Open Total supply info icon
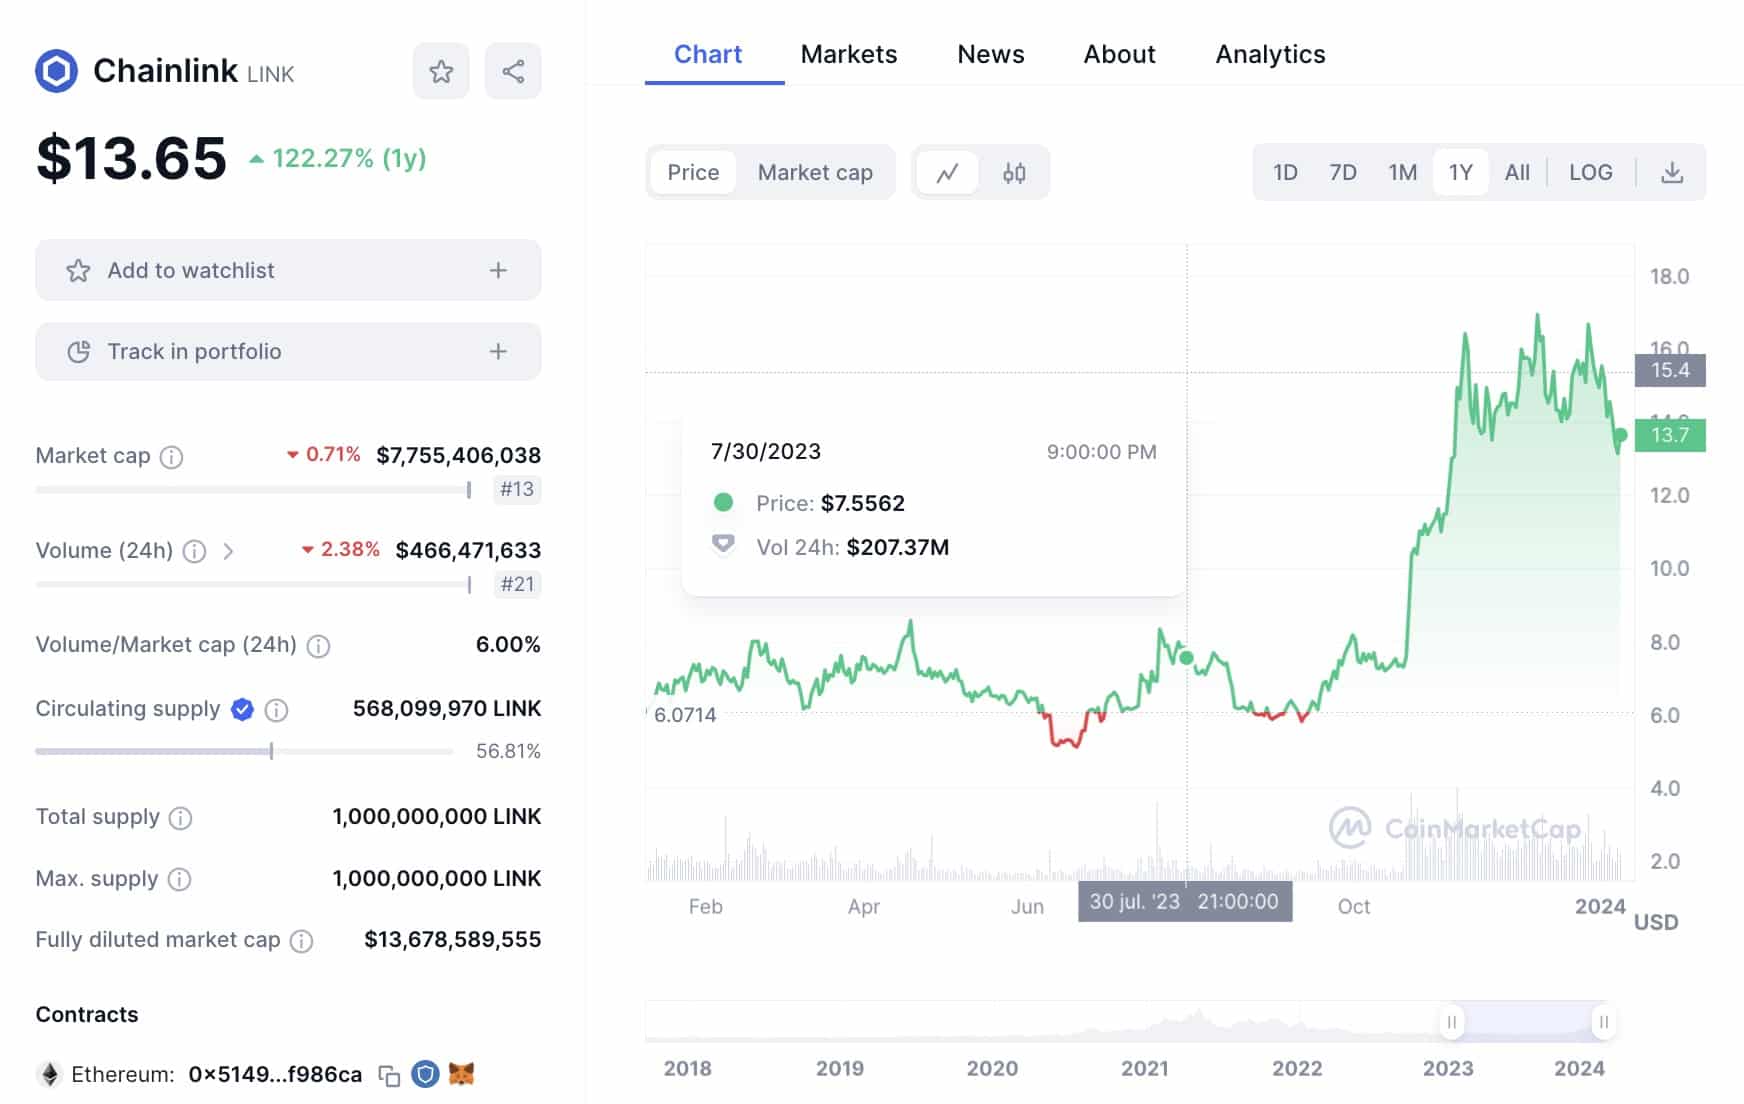Image resolution: width=1744 pixels, height=1104 pixels. click(180, 818)
